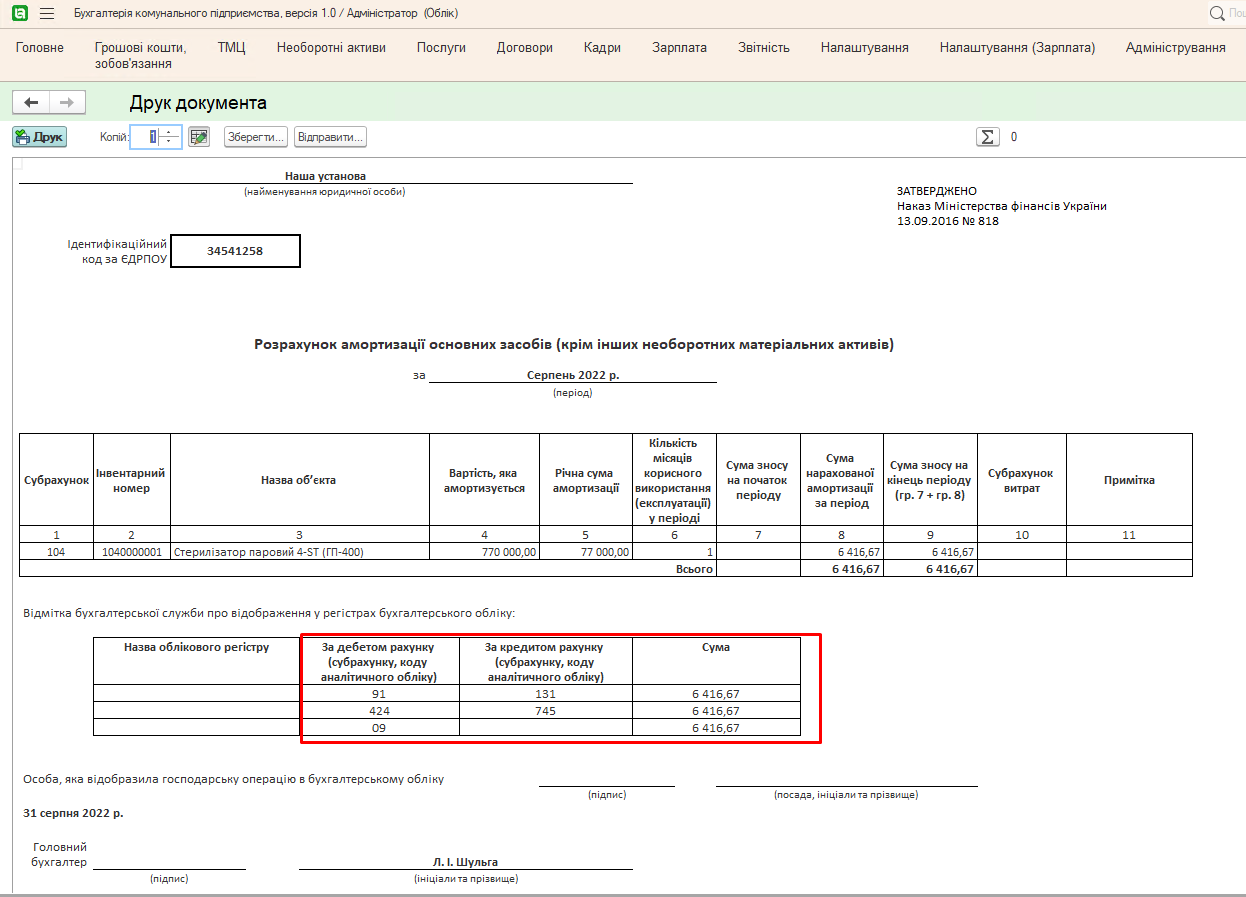The width and height of the screenshot is (1246, 897).
Task: Click the search magnifier icon
Action: click(x=1217, y=13)
